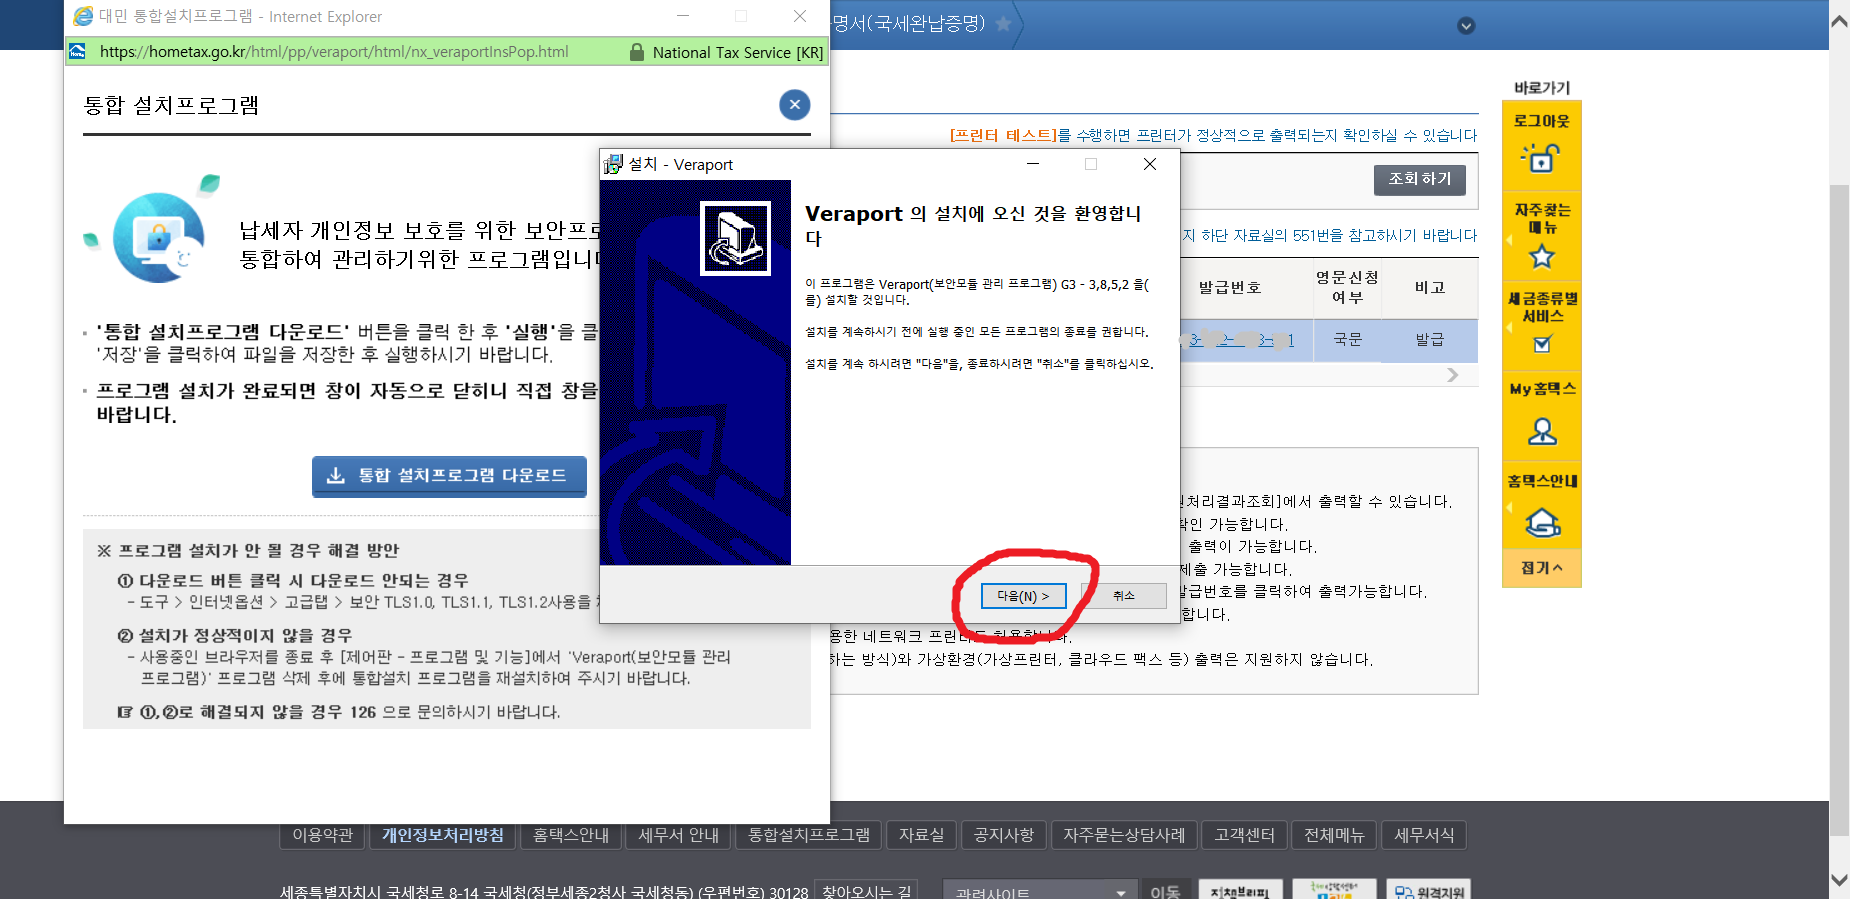1850x899 pixels.
Task: Click the 취소 button in Veraport installer
Action: [1124, 596]
